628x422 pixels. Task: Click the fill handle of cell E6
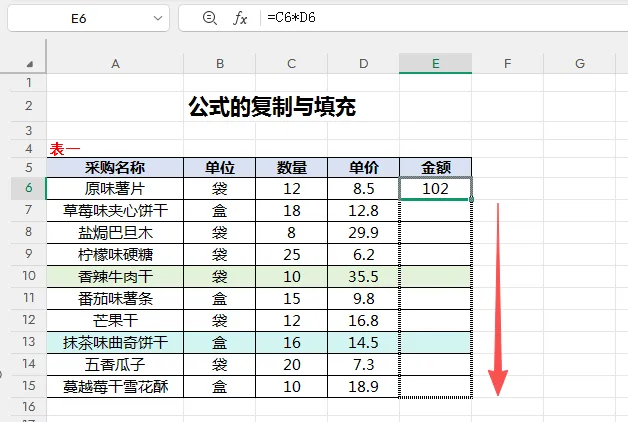point(471,199)
